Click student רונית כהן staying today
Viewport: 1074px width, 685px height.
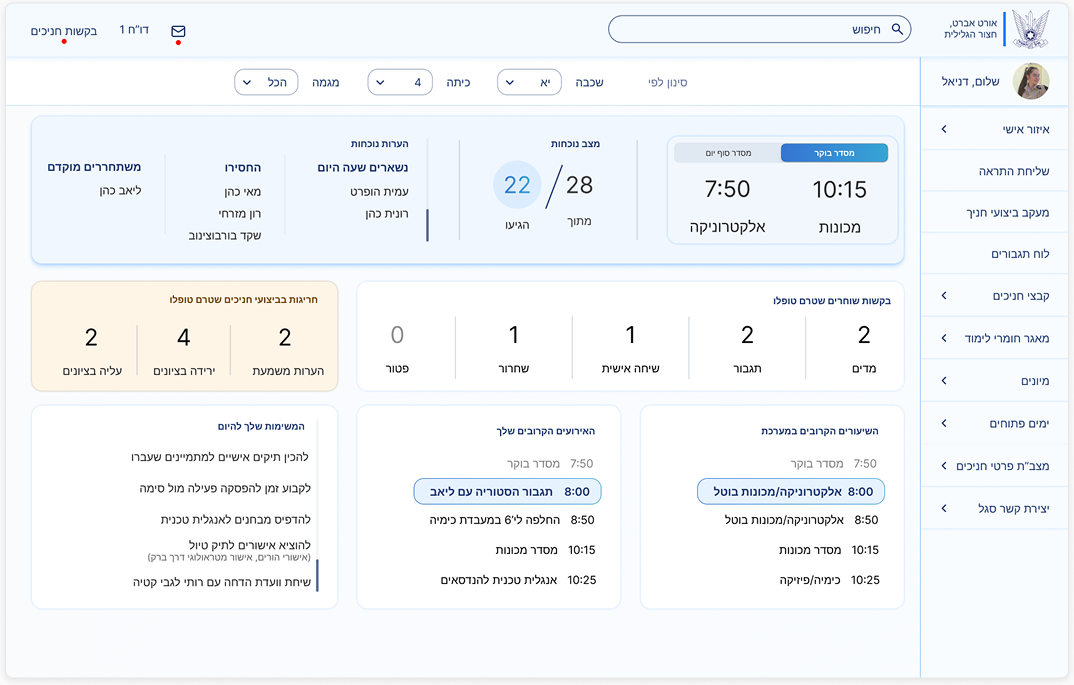387,214
